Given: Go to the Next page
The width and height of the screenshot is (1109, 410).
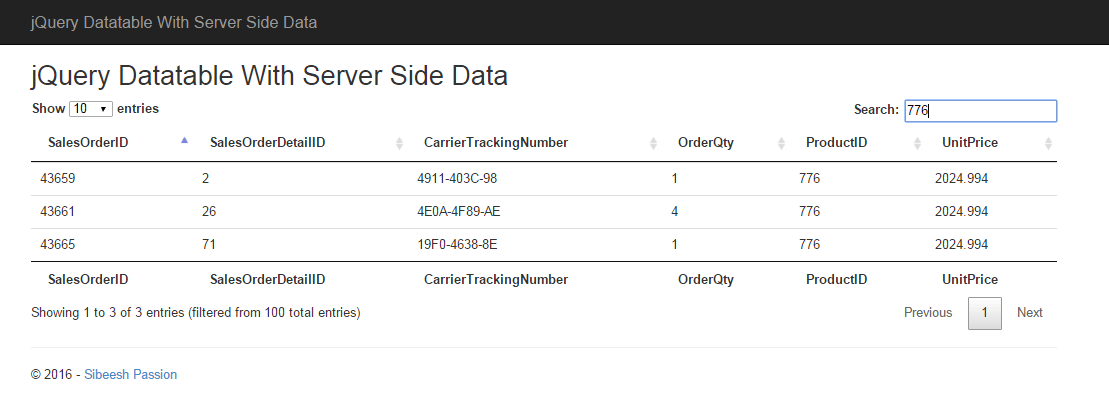Looking at the screenshot, I should pos(1030,312).
